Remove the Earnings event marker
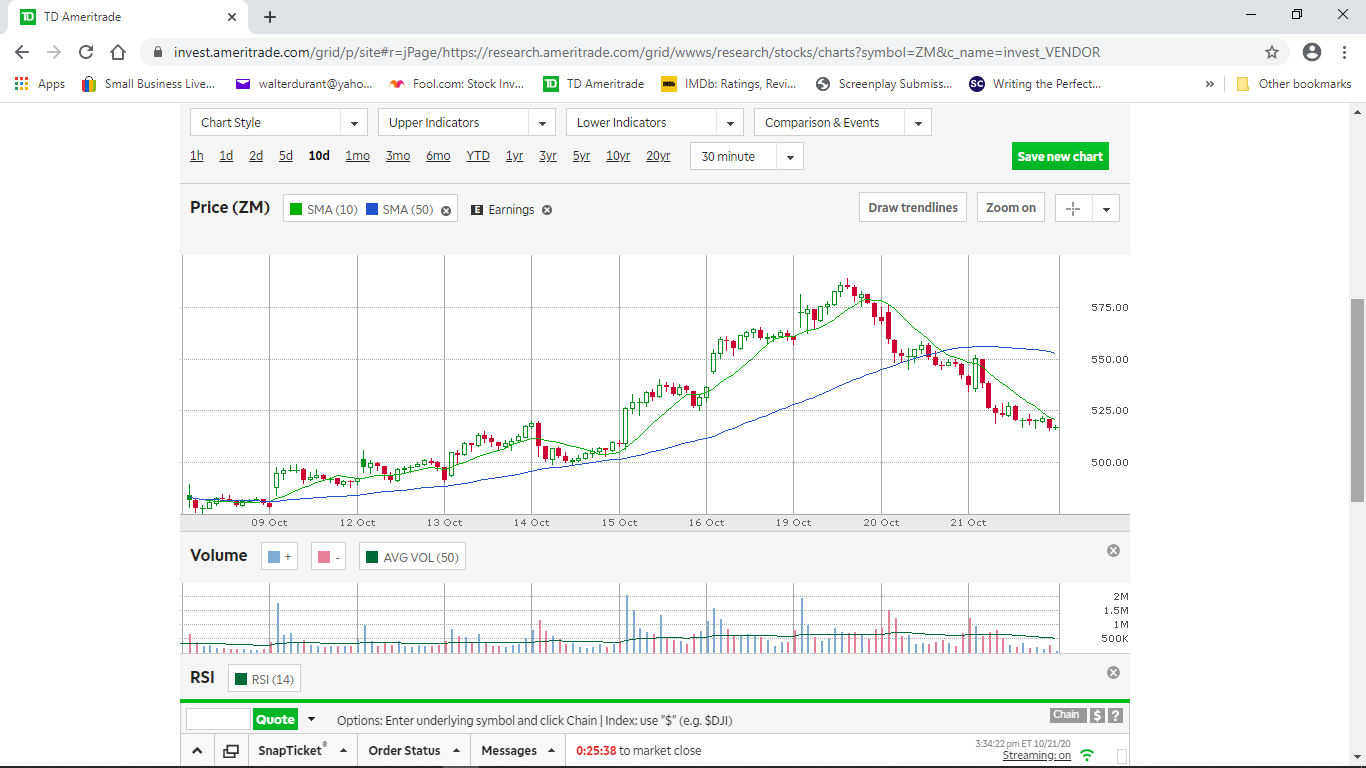The height and width of the screenshot is (768, 1366). pos(547,210)
